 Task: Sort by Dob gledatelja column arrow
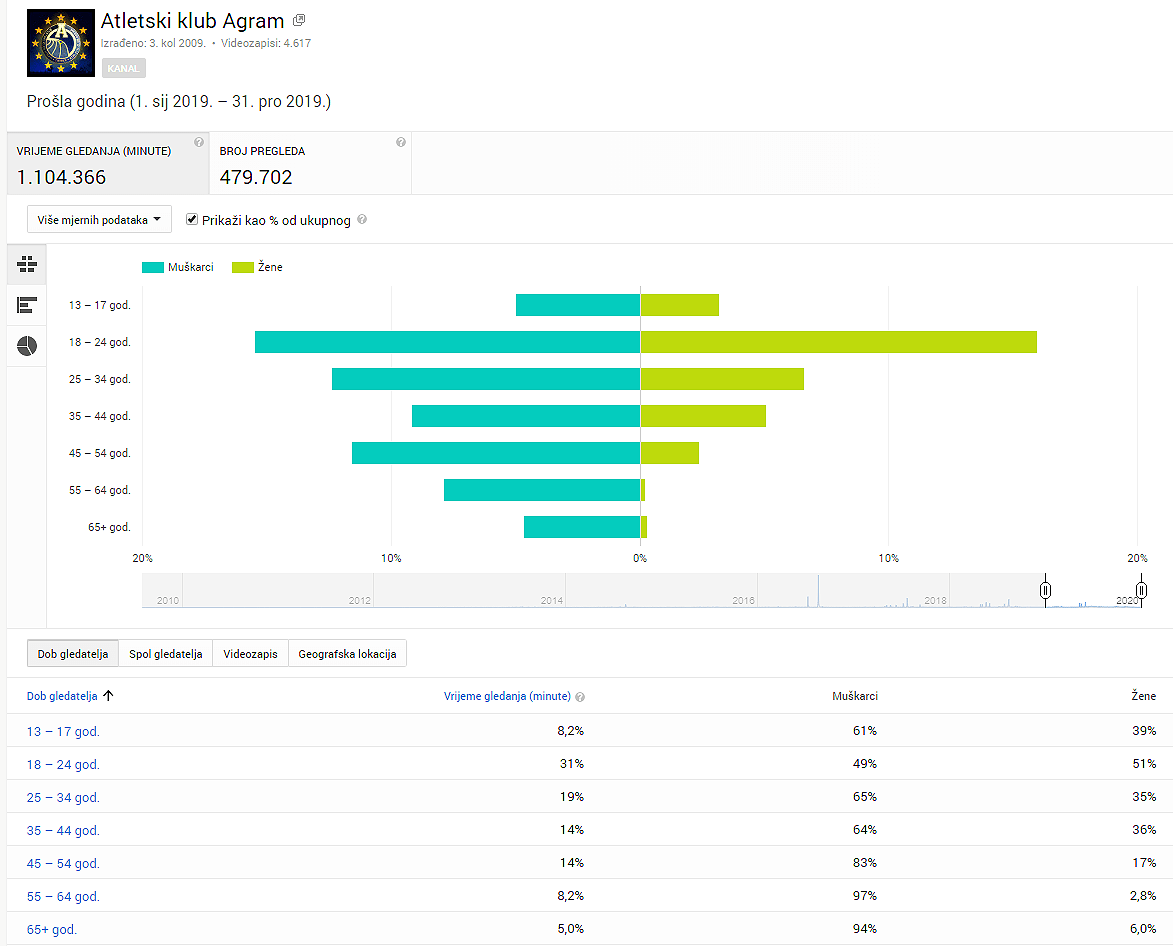(x=108, y=696)
